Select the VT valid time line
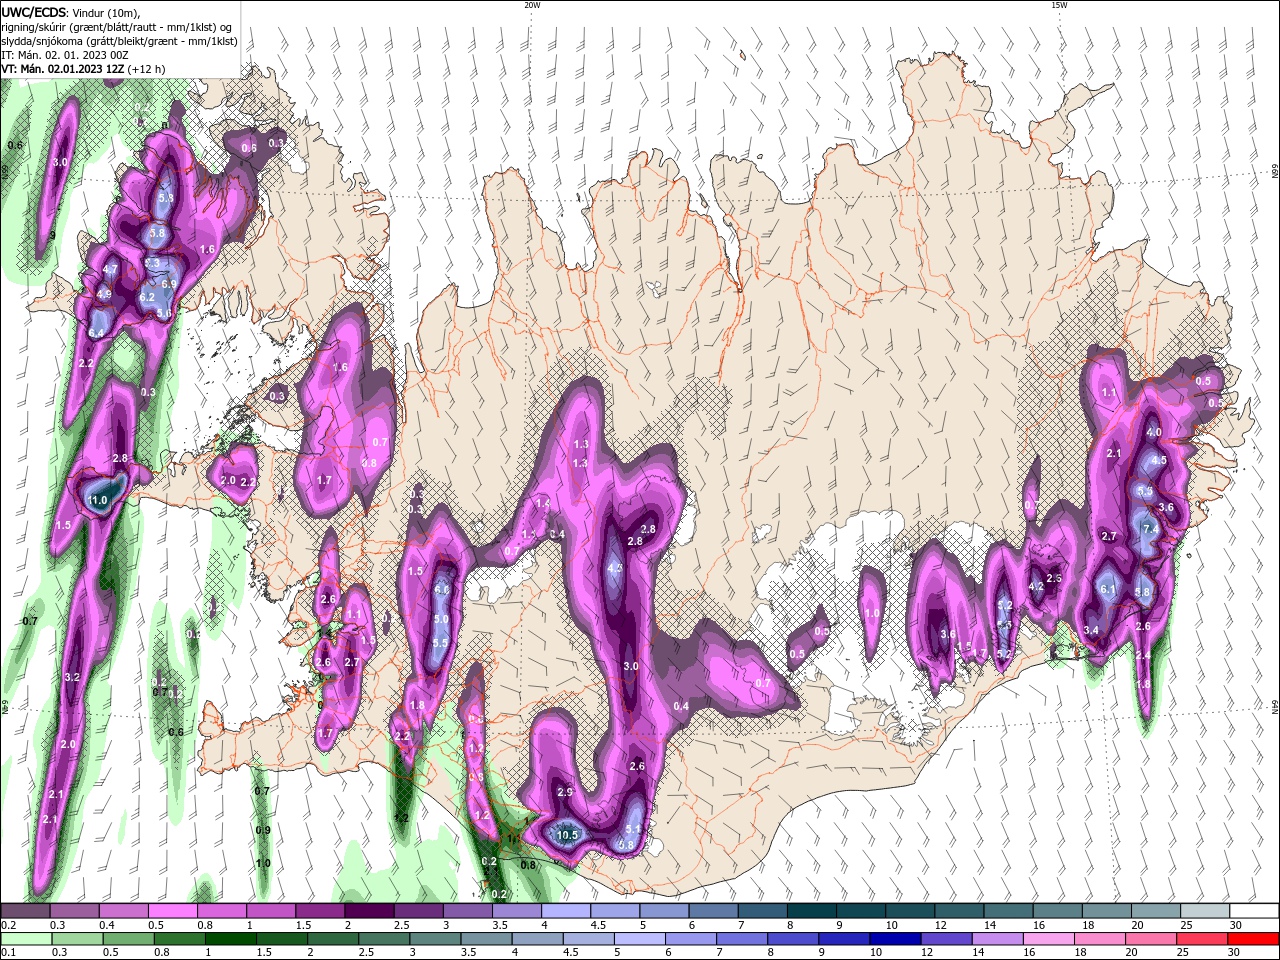1280x960 pixels. (x=83, y=69)
